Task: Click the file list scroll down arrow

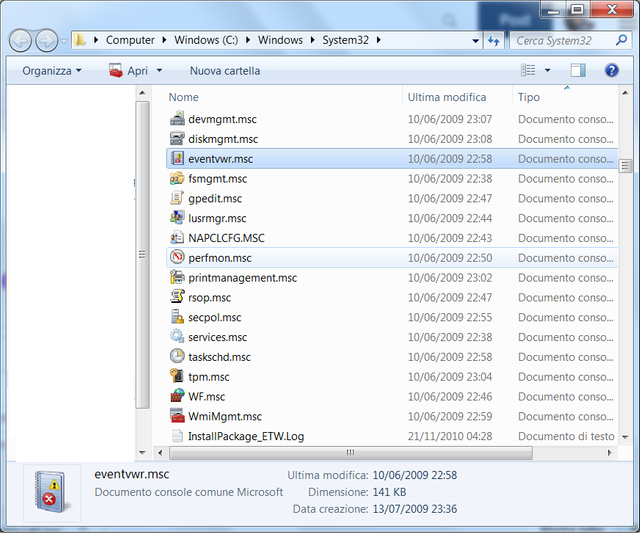Action: (x=625, y=437)
